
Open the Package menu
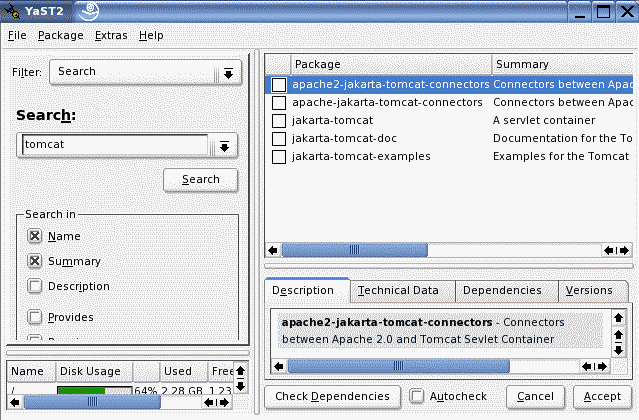pos(61,35)
